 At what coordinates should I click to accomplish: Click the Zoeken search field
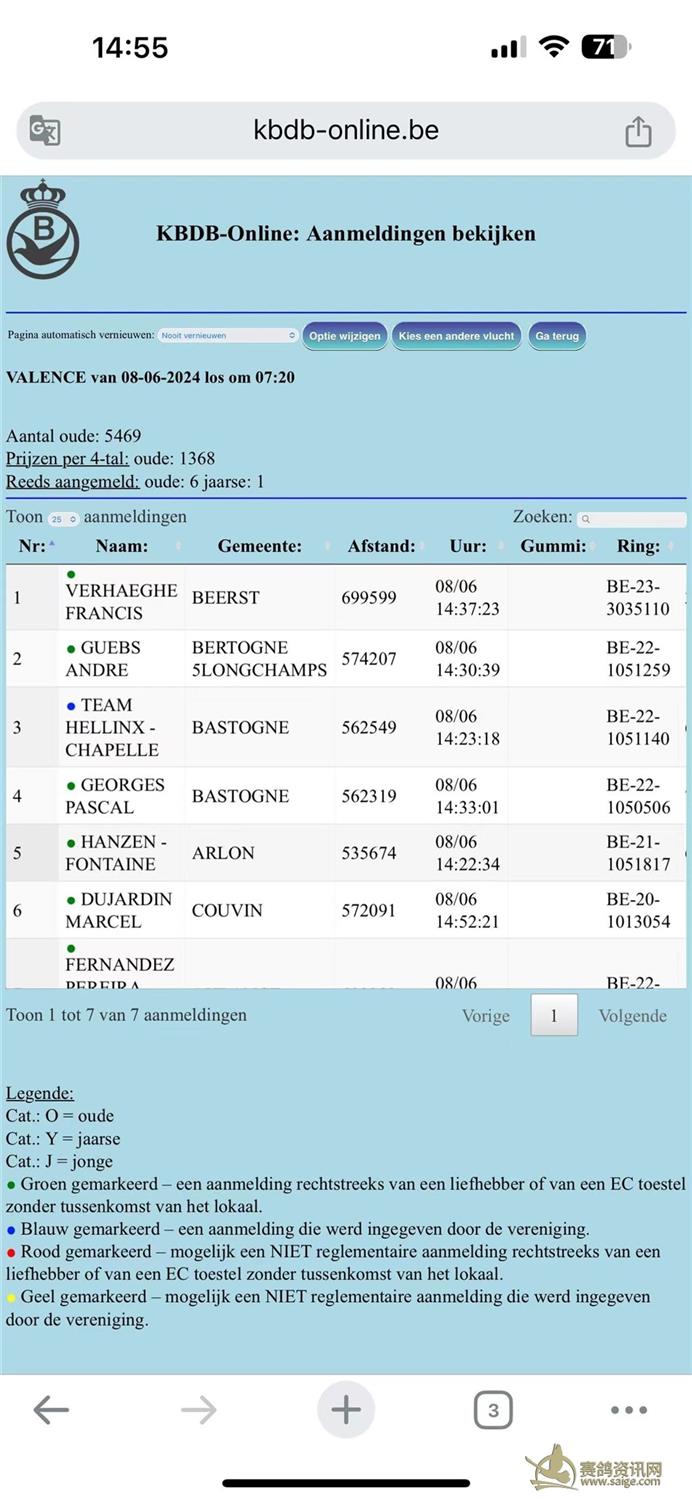click(632, 520)
